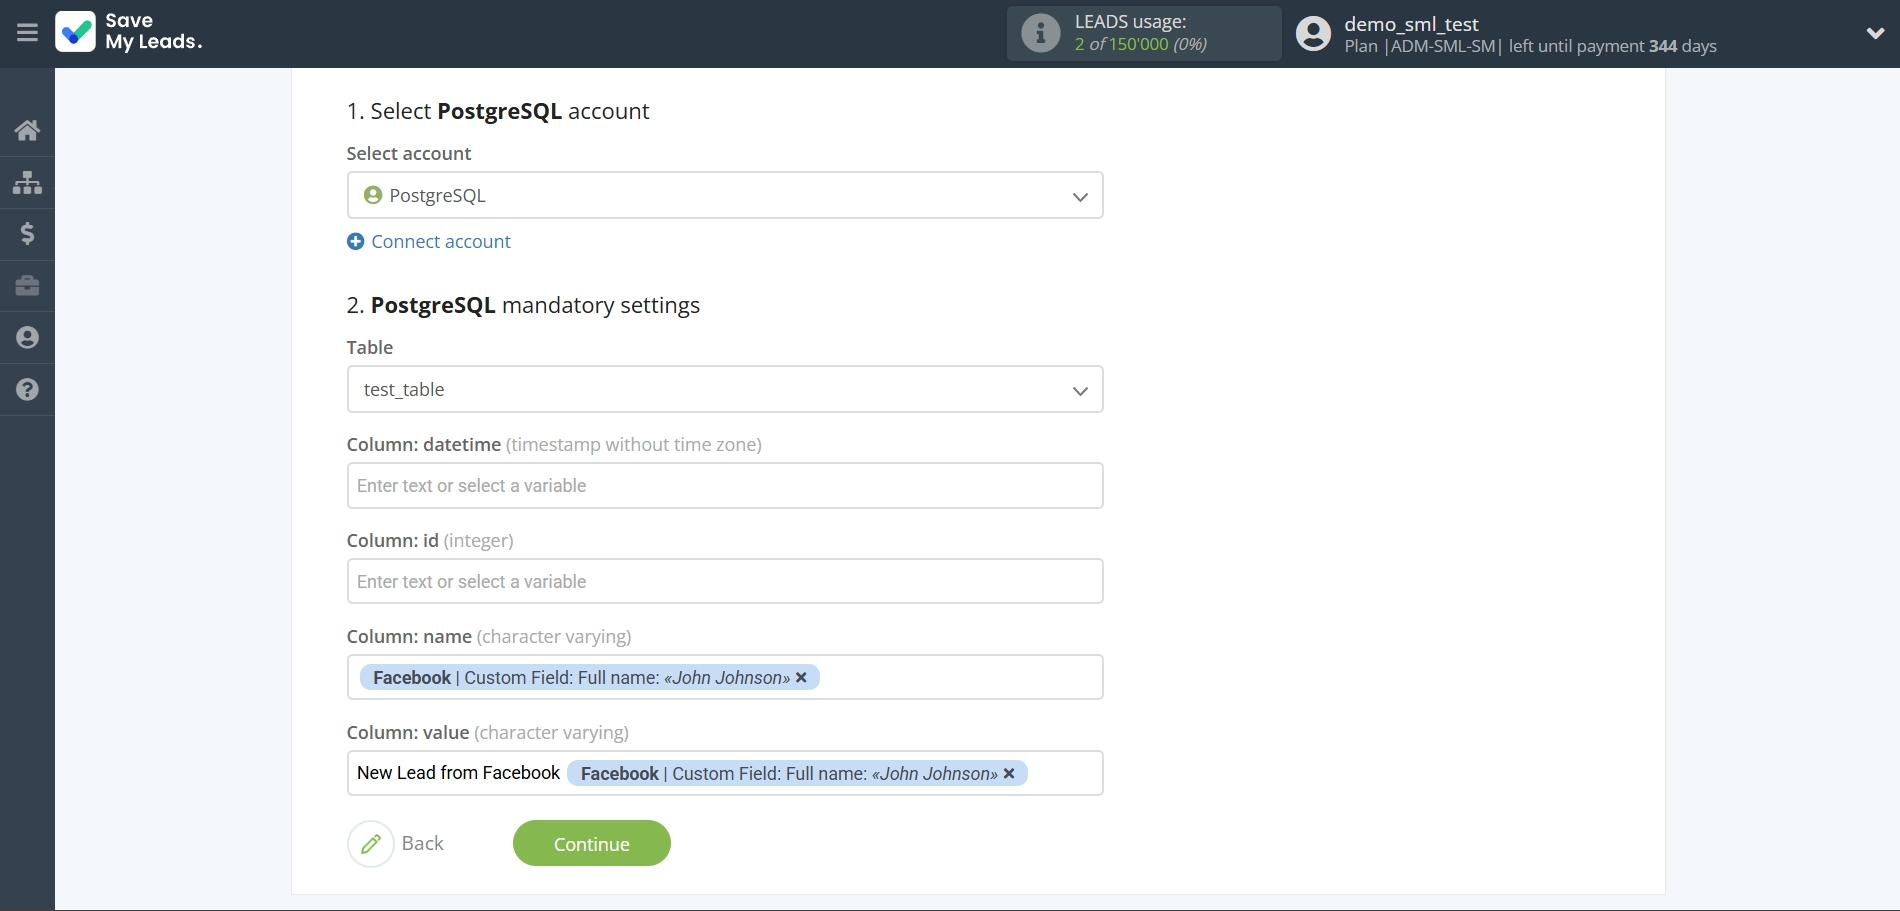Open the profile icon in the sidebar
Image resolution: width=1900 pixels, height=911 pixels.
coord(27,338)
